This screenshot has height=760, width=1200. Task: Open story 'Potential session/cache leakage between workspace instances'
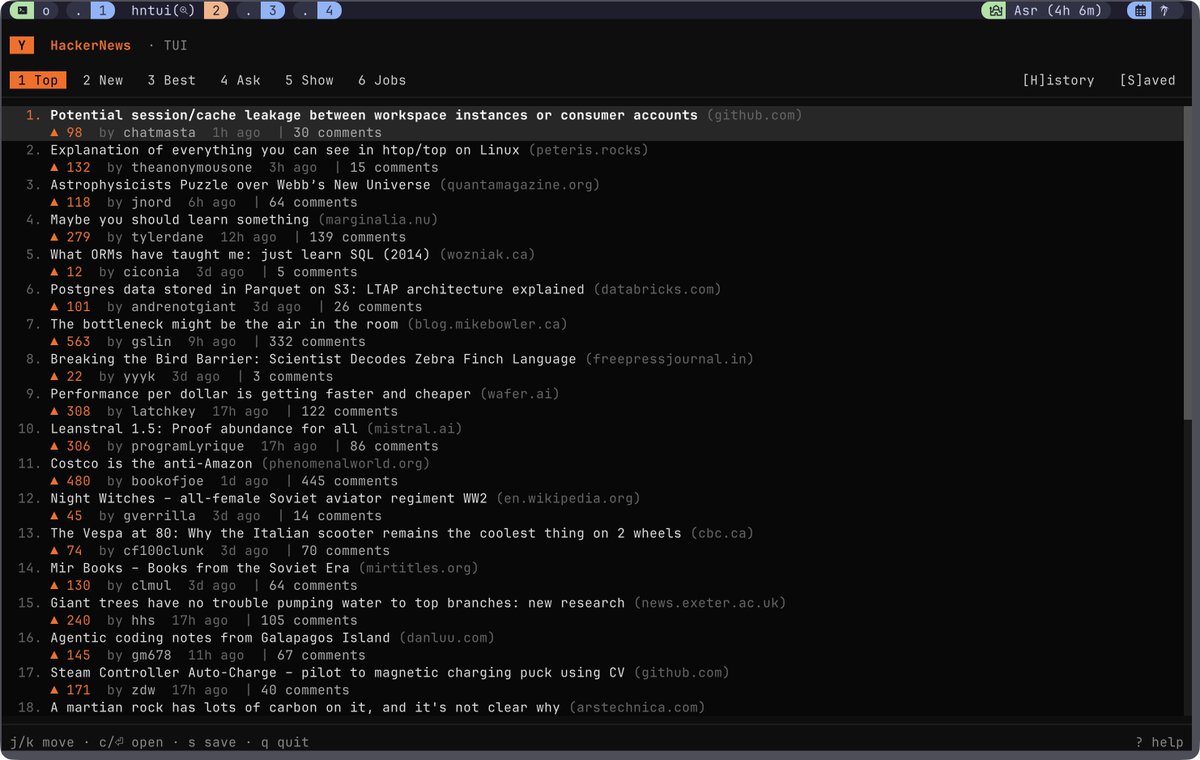coord(374,115)
